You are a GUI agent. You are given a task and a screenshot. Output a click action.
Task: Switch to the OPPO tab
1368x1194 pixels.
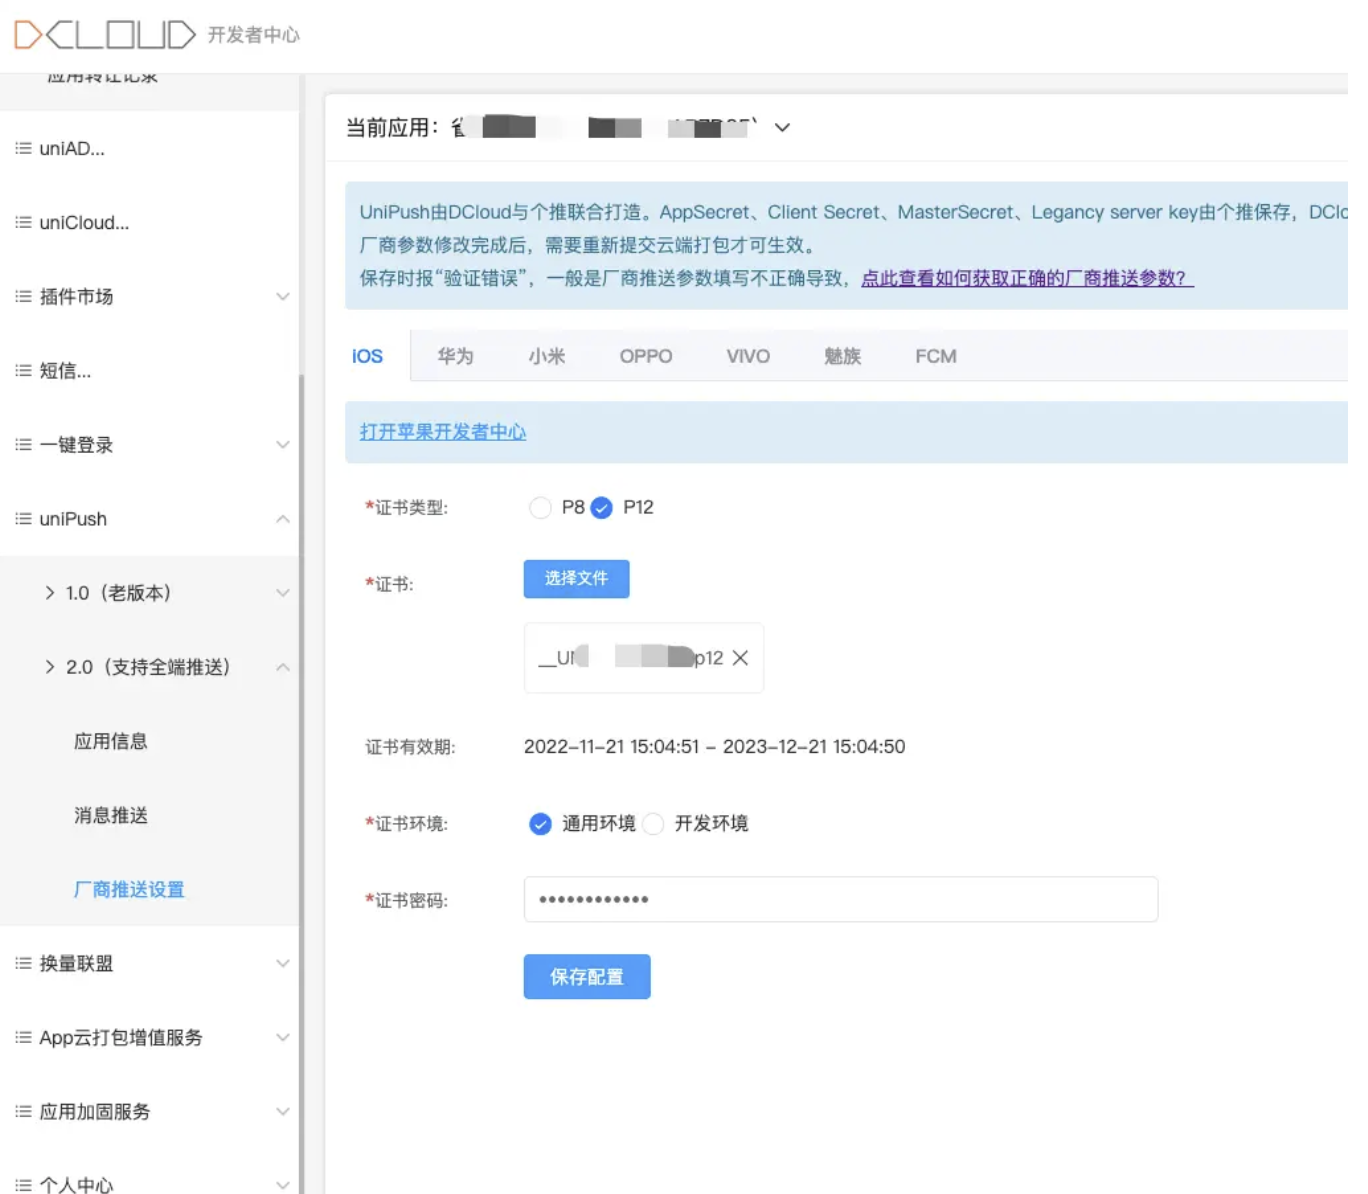pos(646,356)
